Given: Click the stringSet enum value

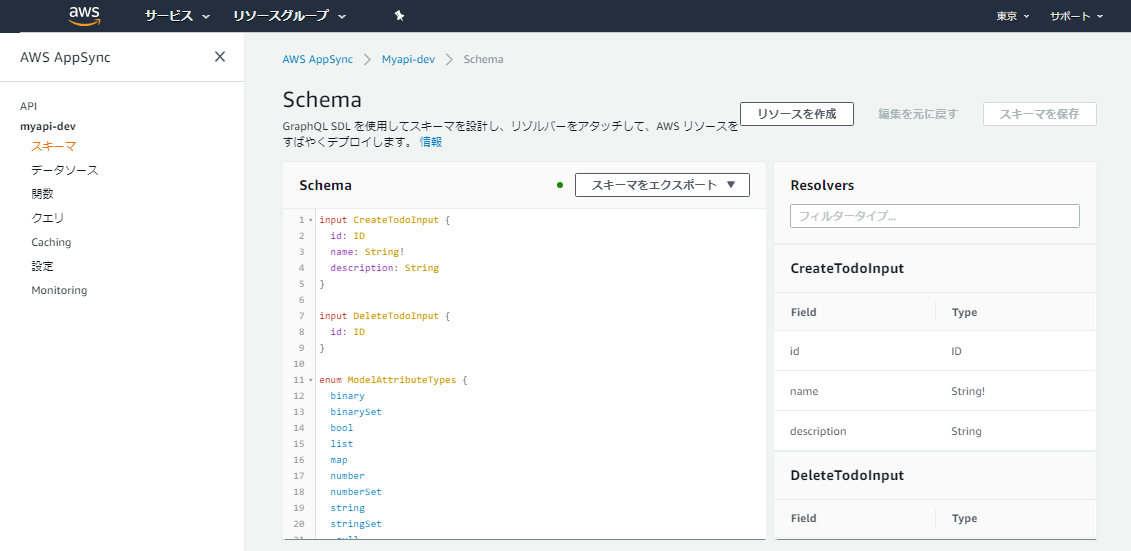Looking at the screenshot, I should pos(356,524).
